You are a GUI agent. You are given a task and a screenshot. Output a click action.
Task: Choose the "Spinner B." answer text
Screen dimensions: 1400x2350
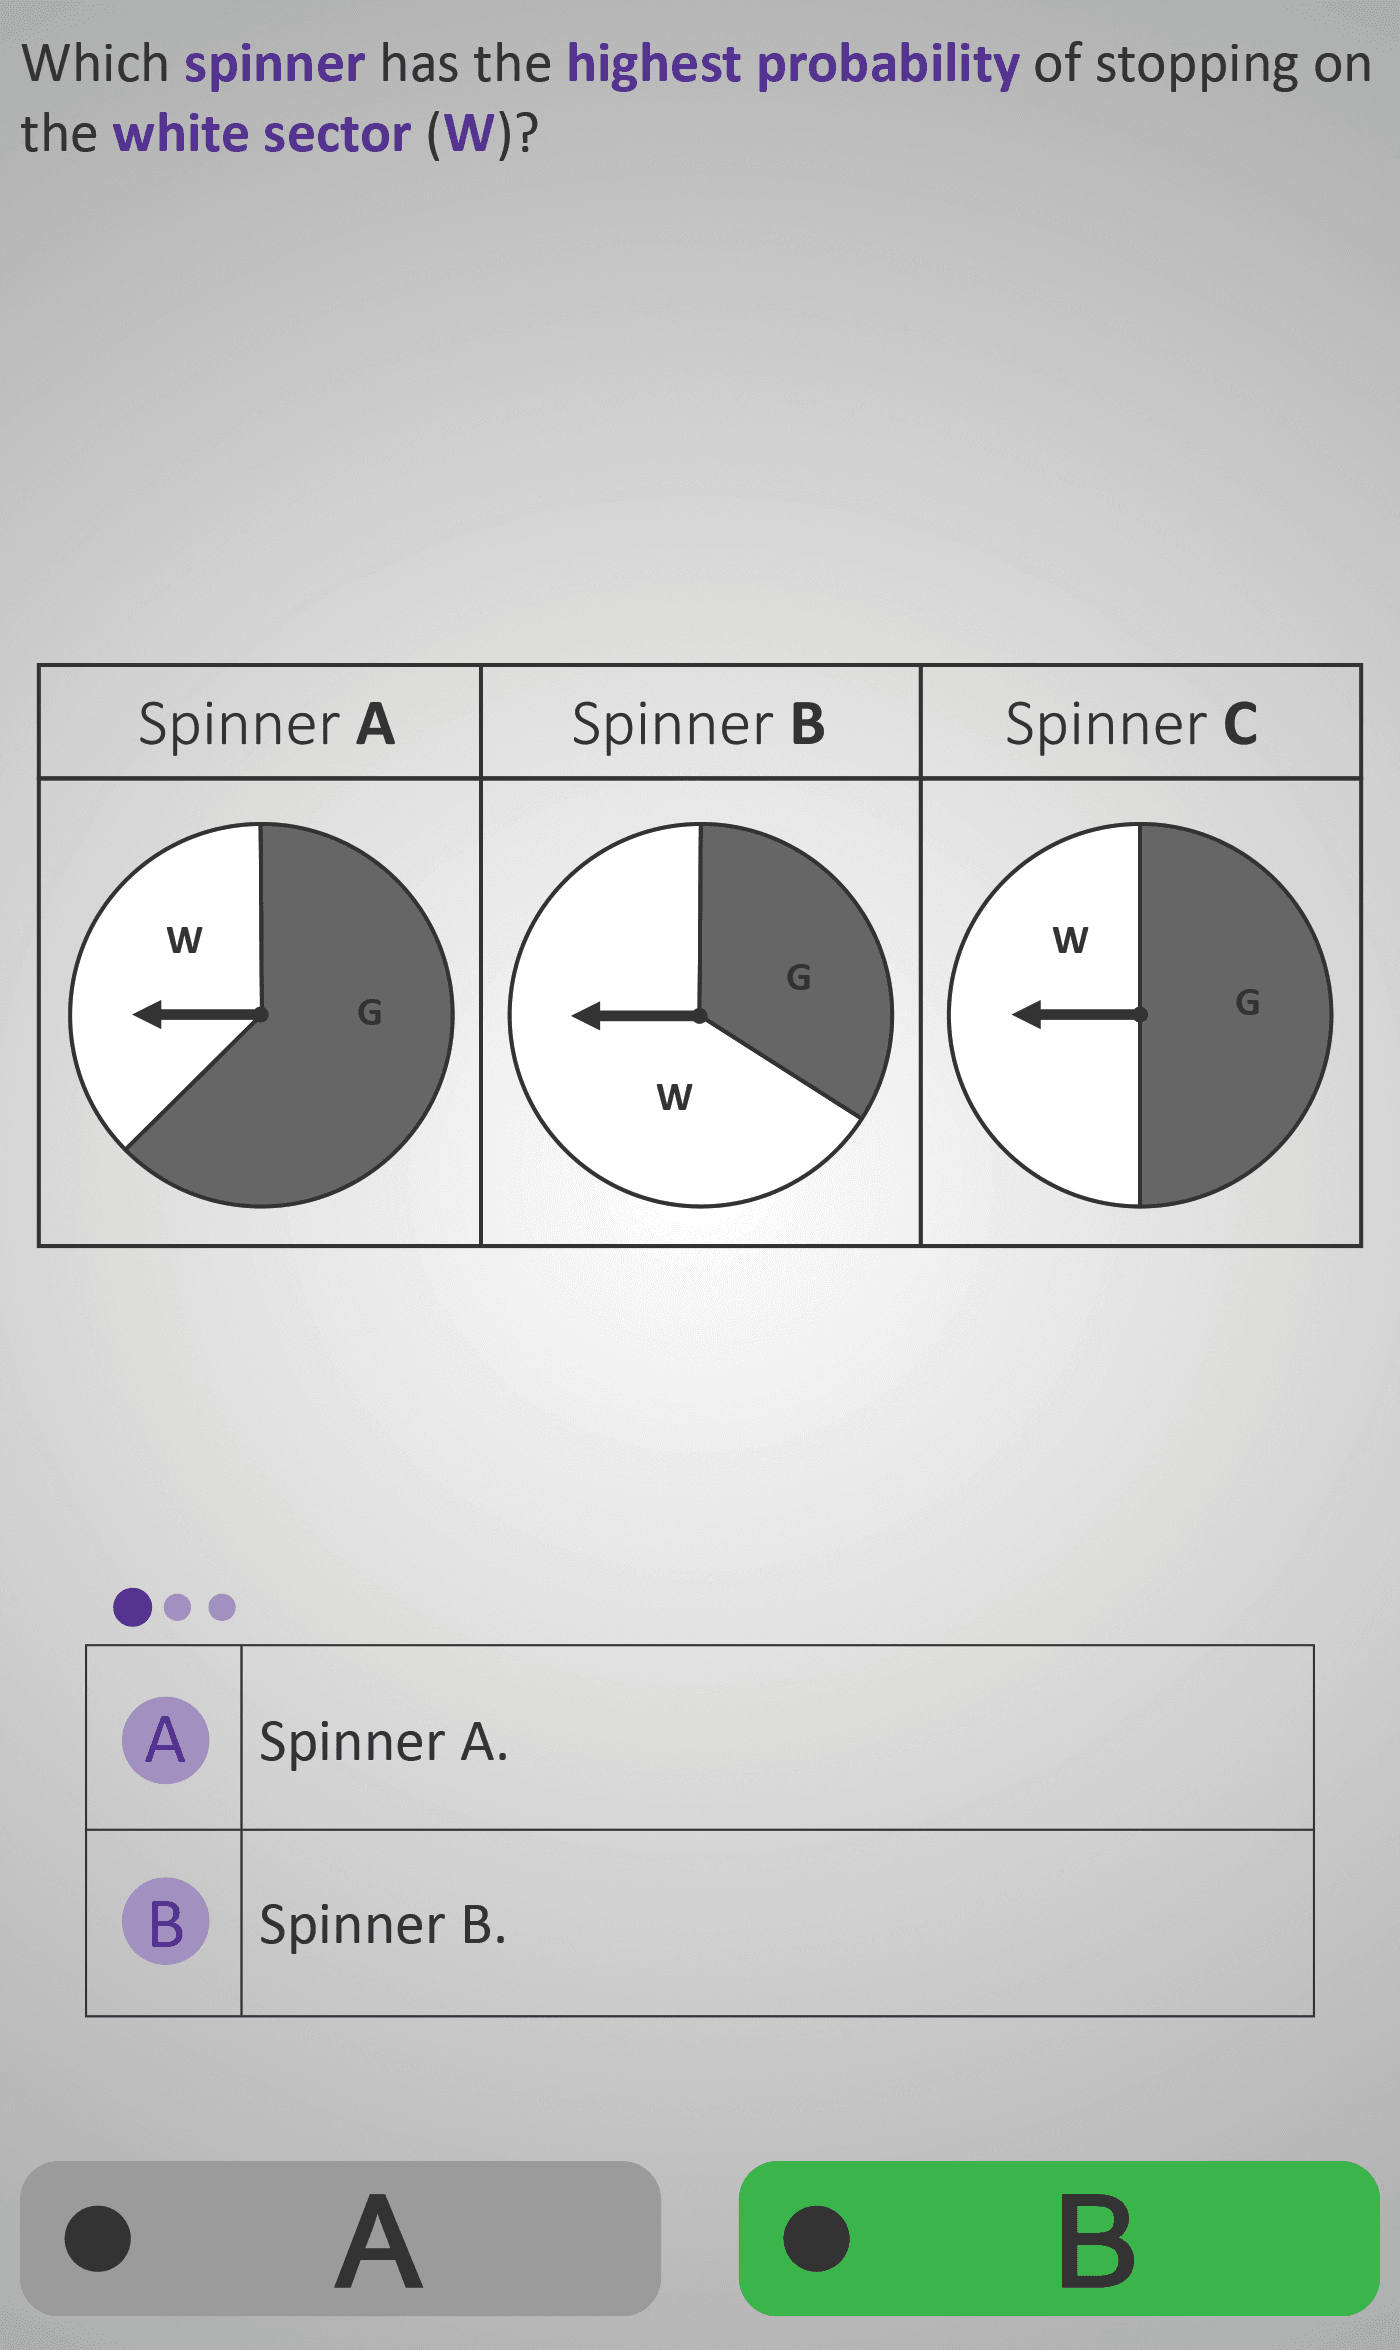pyautogui.click(x=383, y=1924)
